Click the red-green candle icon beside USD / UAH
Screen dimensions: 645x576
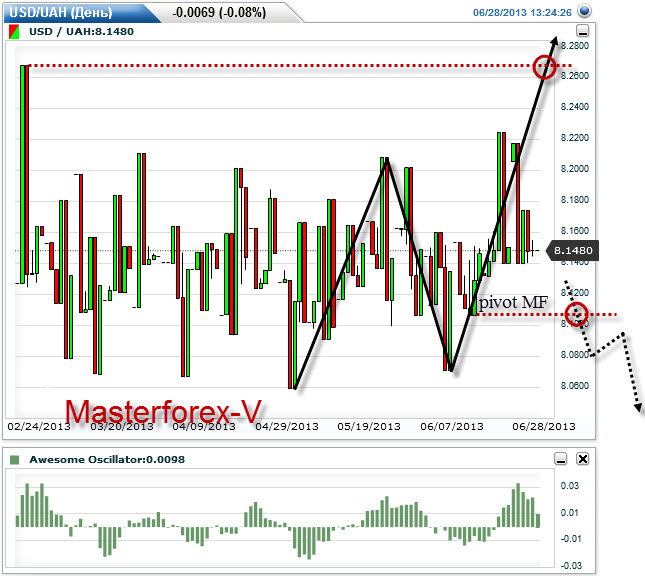tap(14, 32)
